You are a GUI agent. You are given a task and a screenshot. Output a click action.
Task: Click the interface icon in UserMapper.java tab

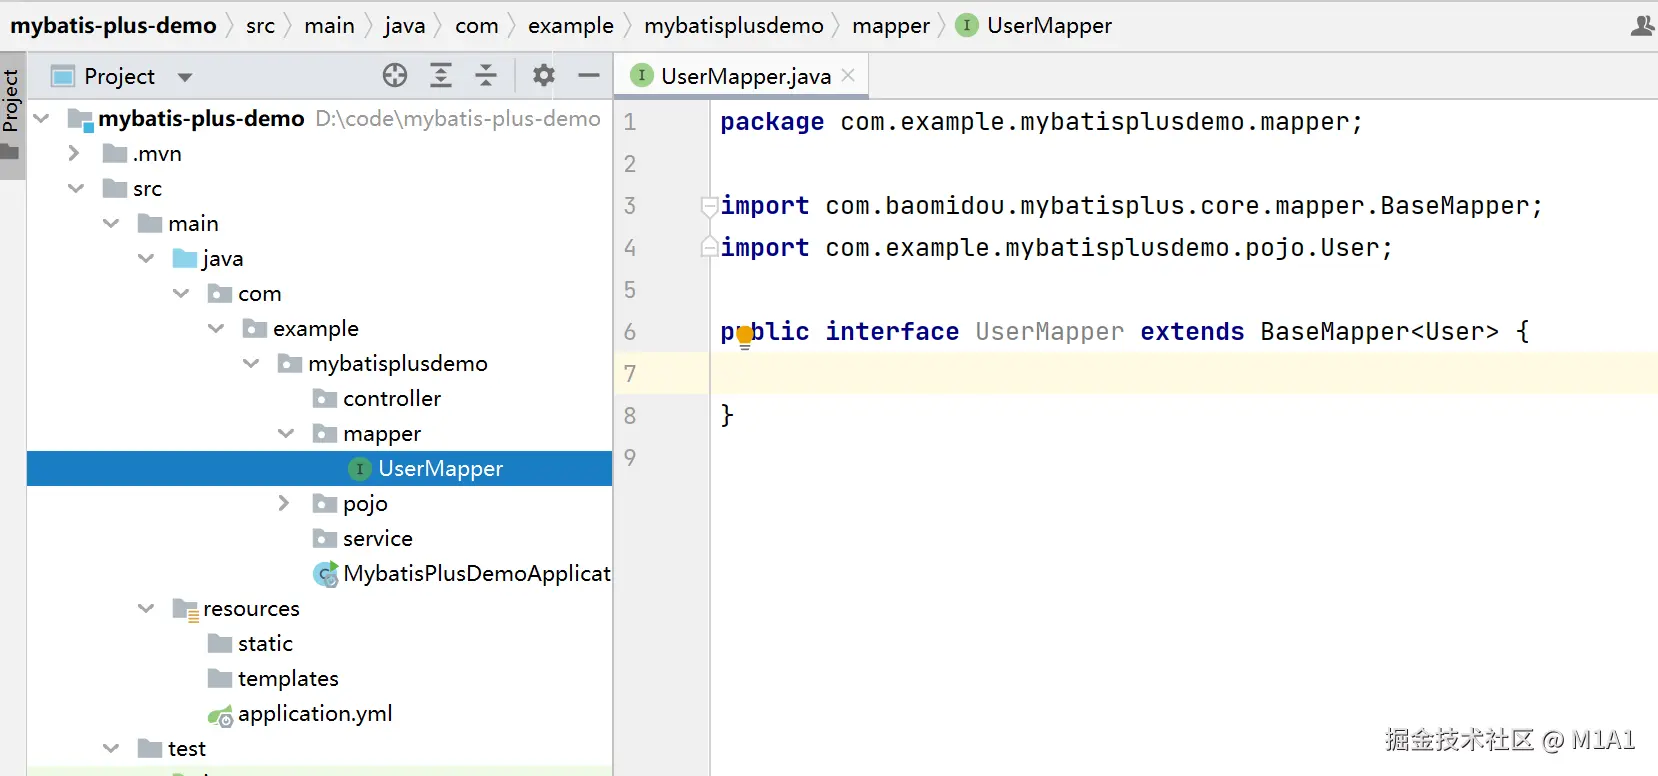point(642,76)
